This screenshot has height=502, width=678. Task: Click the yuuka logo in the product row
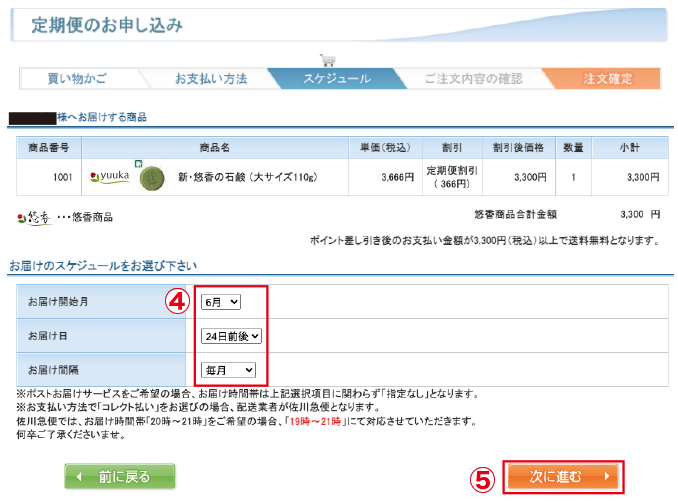(110, 177)
